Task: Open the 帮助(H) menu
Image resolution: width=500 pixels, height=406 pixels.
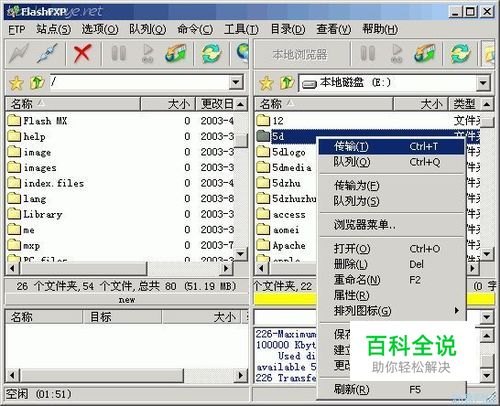Action: coord(380,29)
